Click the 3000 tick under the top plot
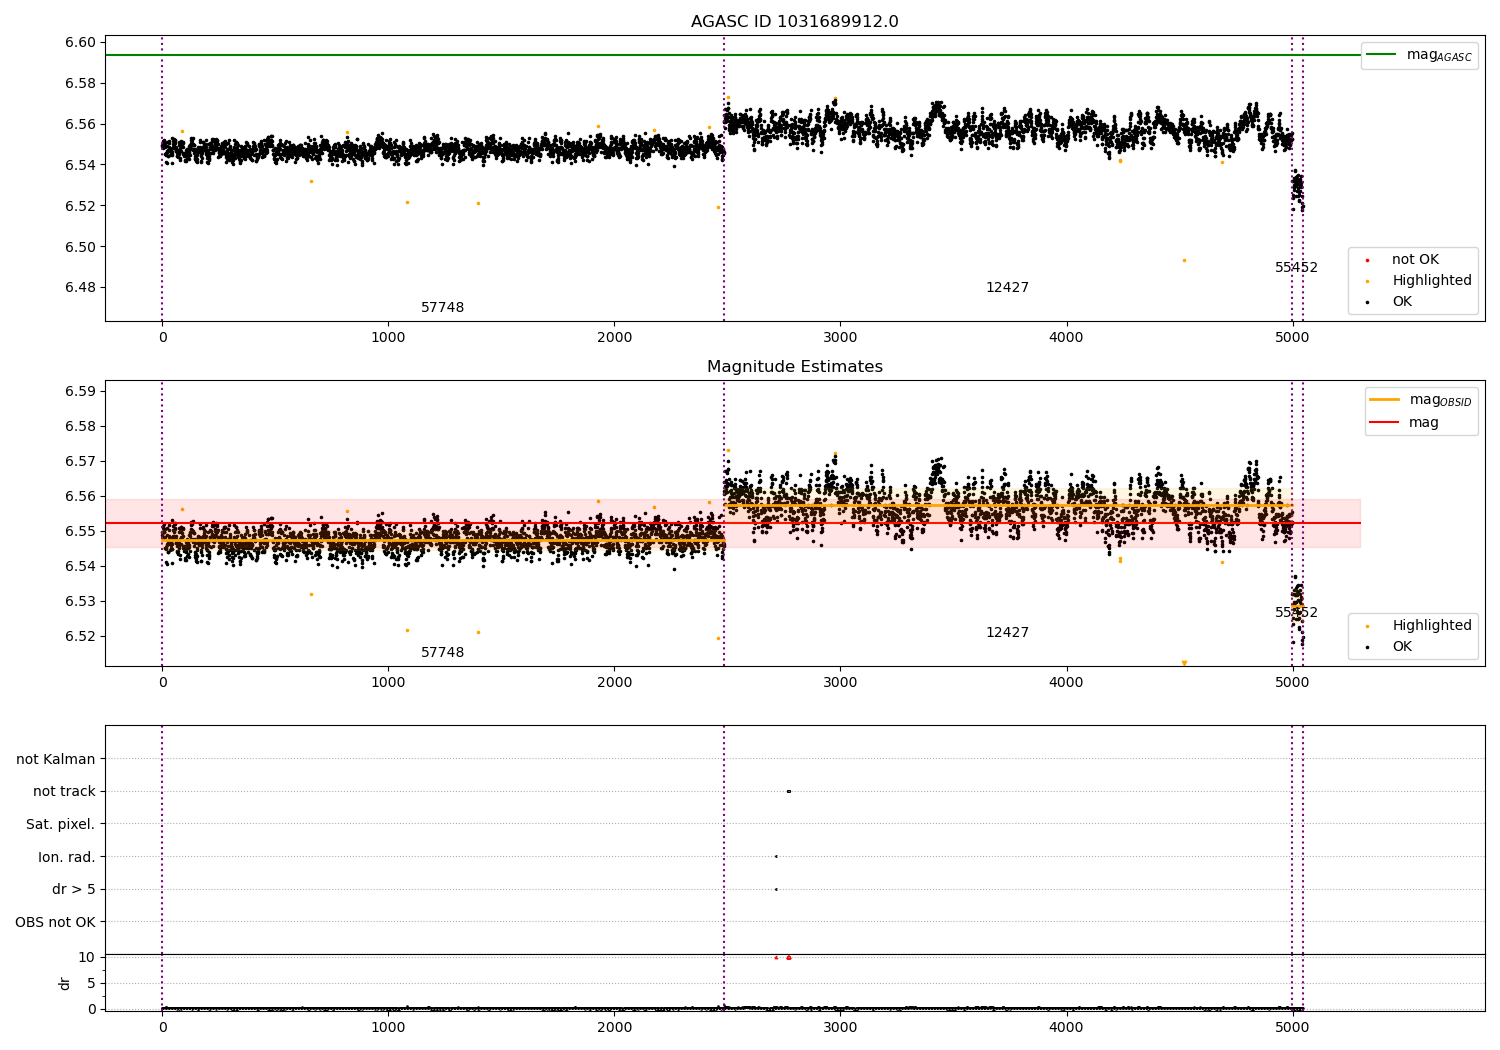This screenshot has width=1500, height=1050. click(x=840, y=338)
